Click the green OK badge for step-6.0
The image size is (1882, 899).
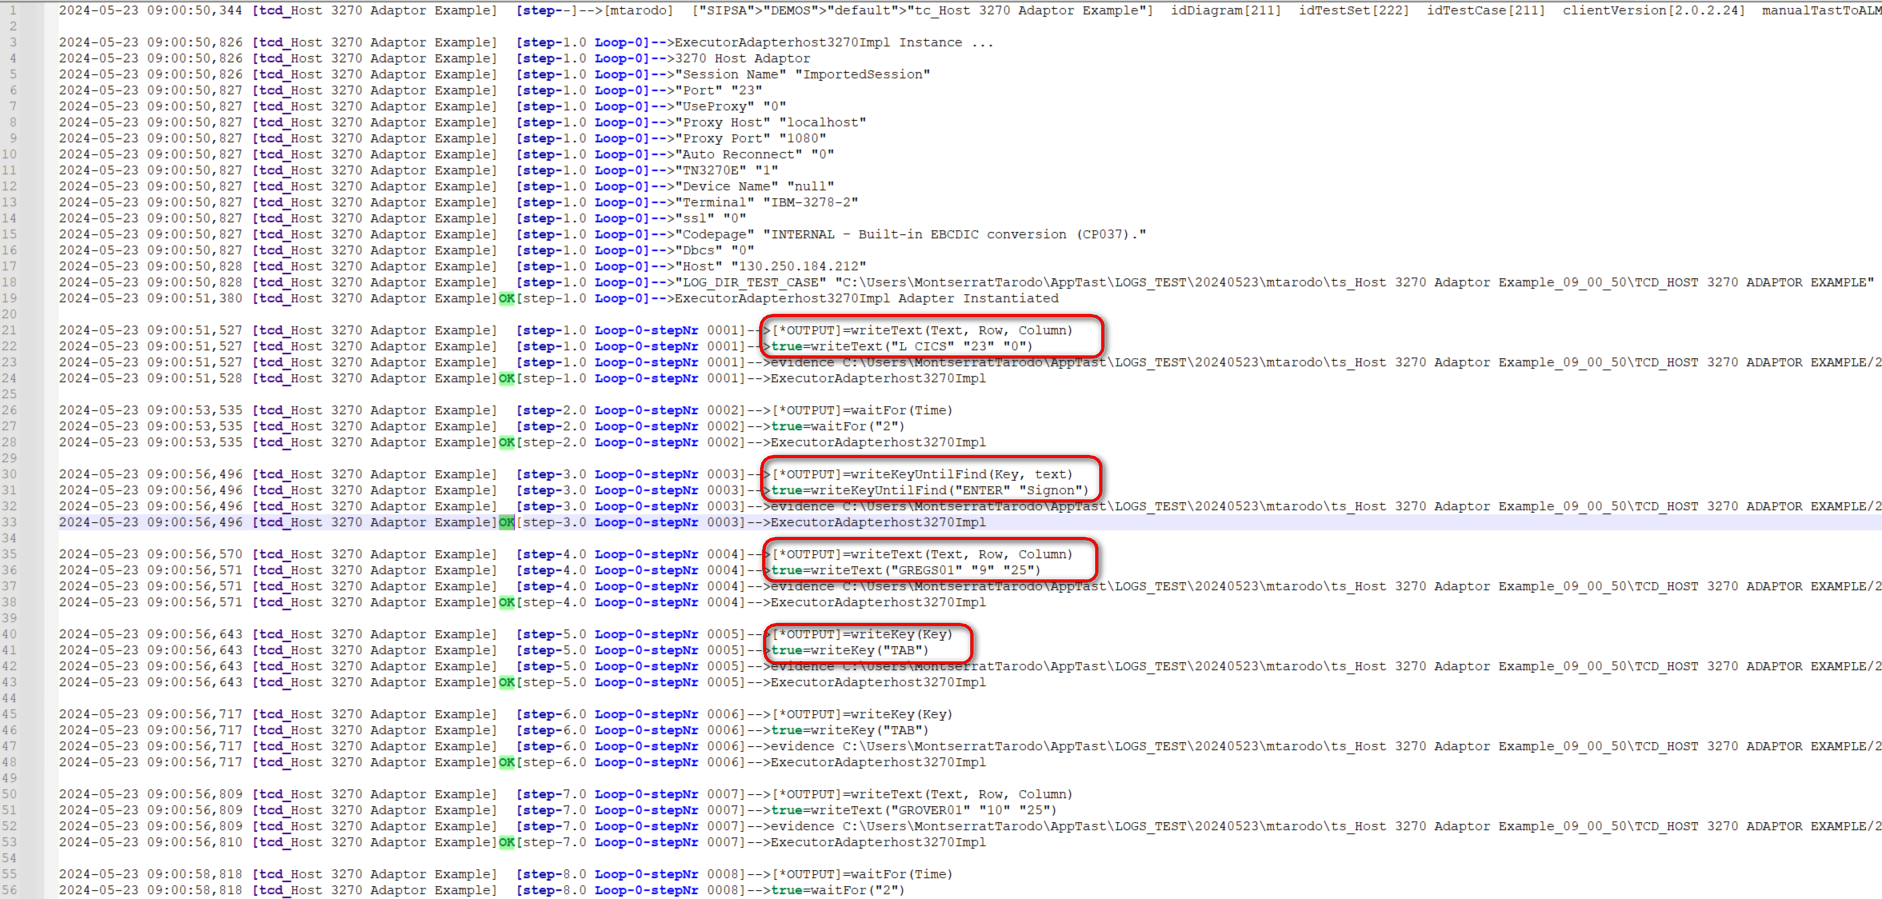click(506, 762)
